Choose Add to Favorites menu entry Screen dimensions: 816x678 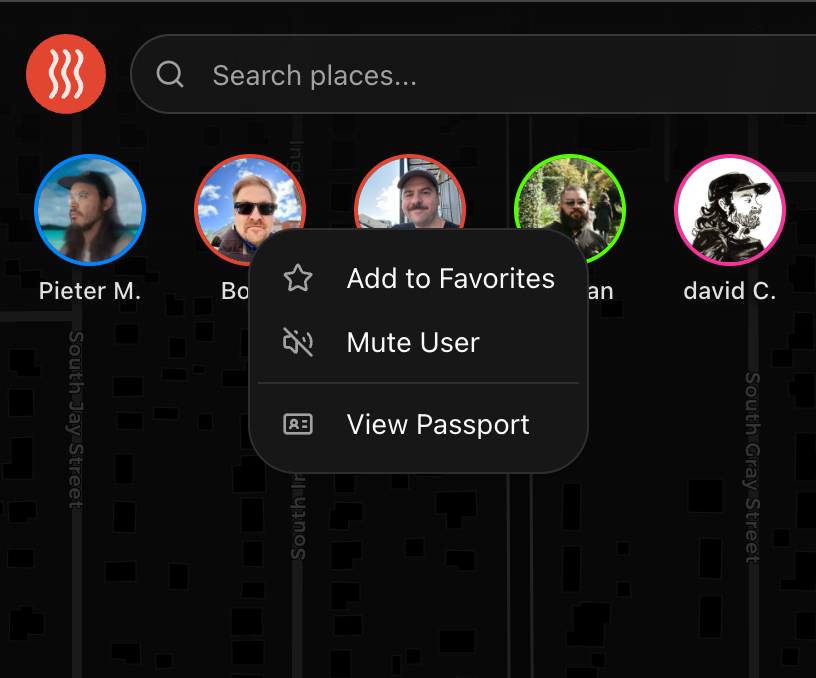(x=450, y=278)
